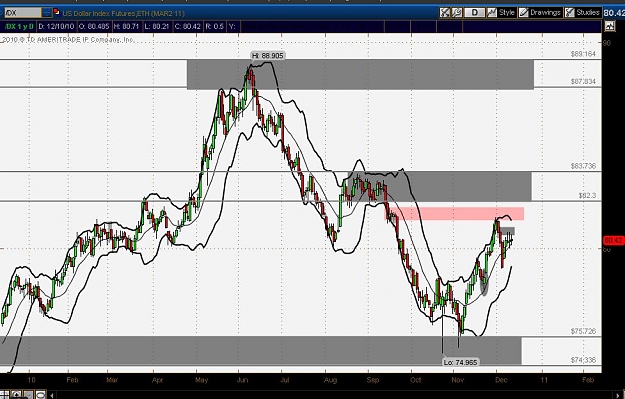Click the /DX 1 y D chart label
625x399 pixels.
click(19, 27)
